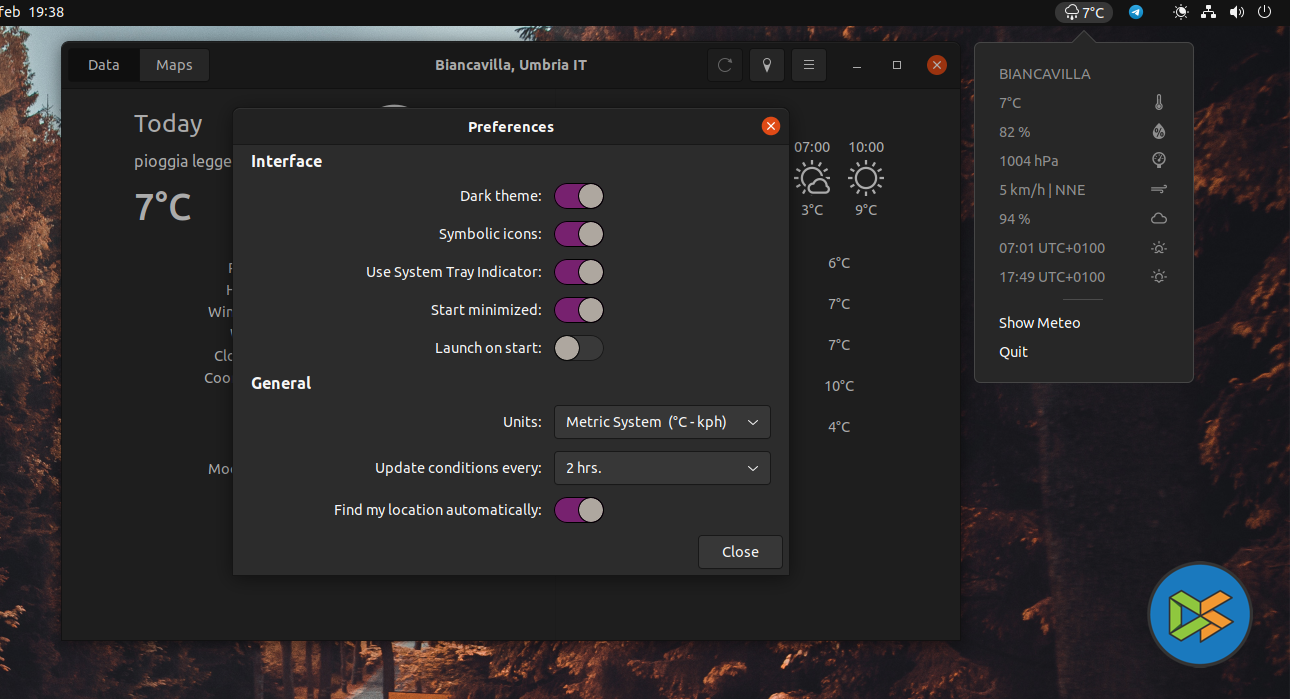This screenshot has height=699, width=1290.
Task: Open the hamburger menu in header
Action: coord(809,65)
